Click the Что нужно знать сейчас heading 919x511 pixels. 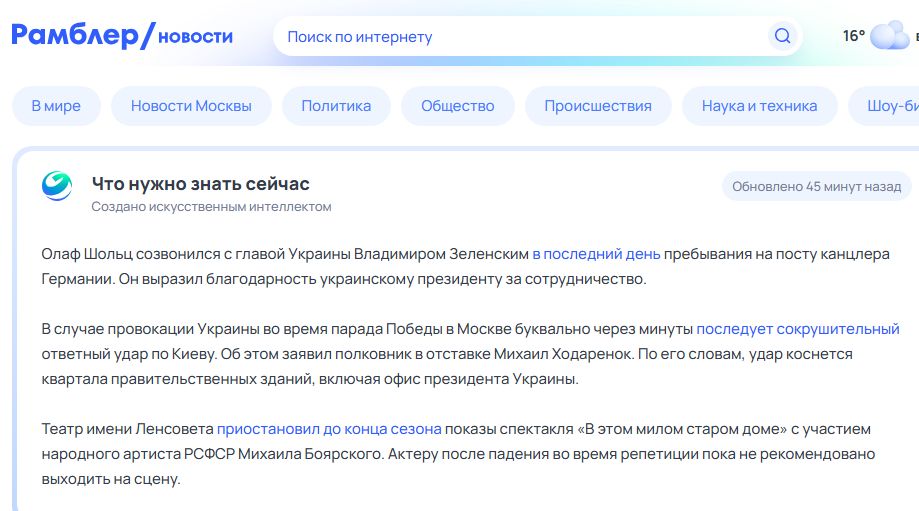click(200, 184)
